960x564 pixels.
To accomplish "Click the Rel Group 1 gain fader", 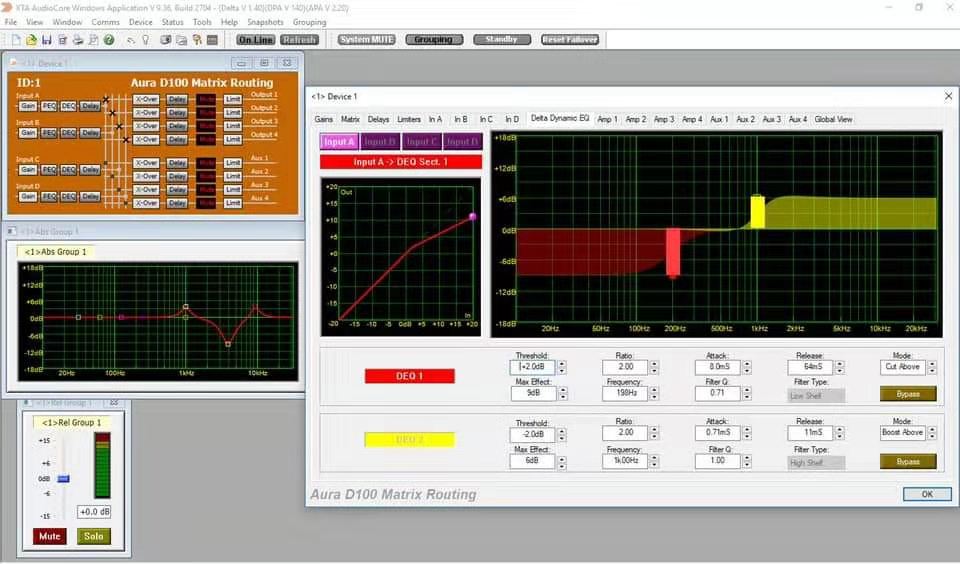I will coord(63,479).
